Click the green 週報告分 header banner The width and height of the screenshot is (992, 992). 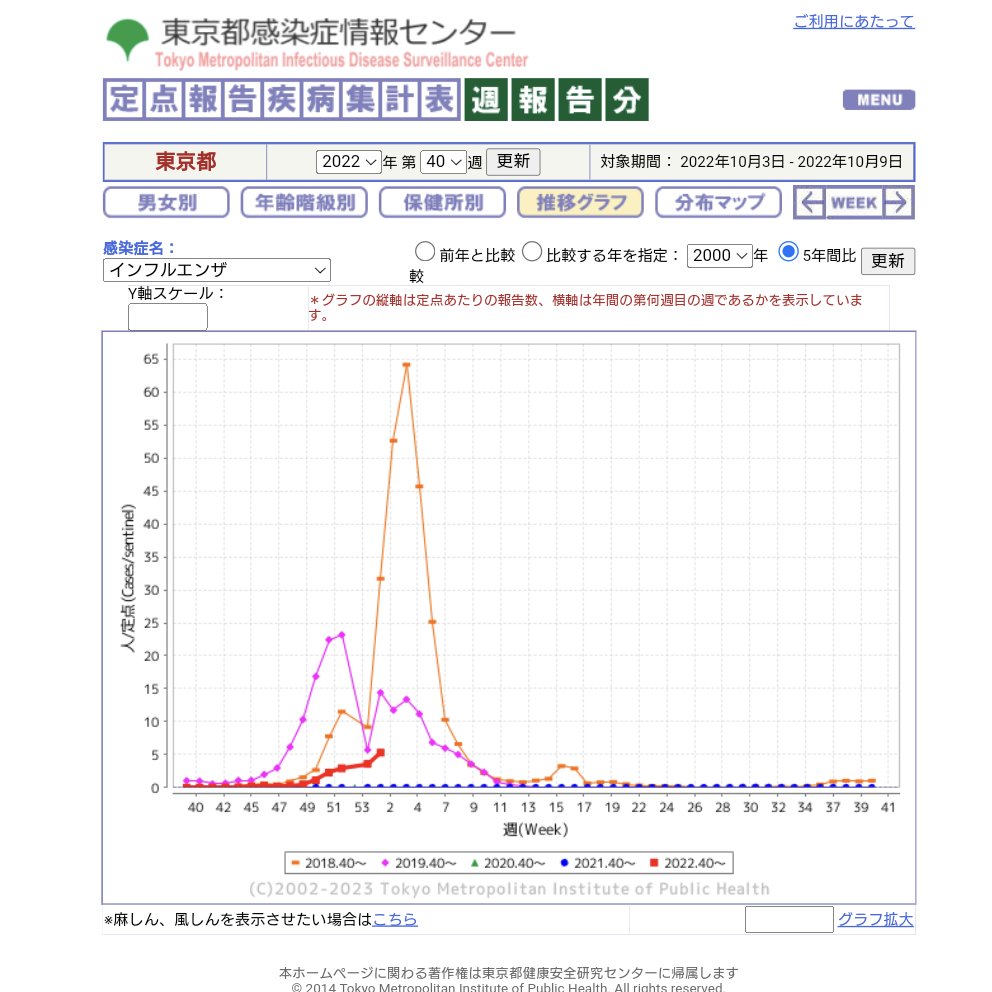coord(557,99)
